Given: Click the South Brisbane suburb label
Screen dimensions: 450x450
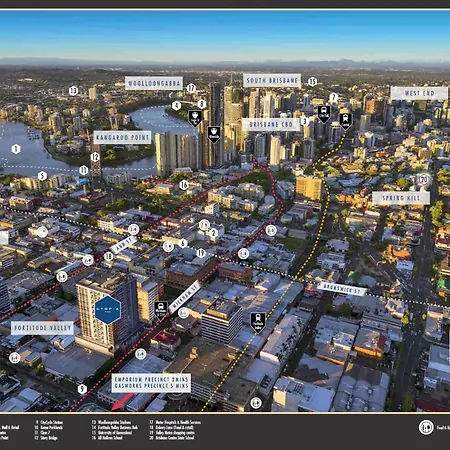Looking at the screenshot, I should pos(272,81).
